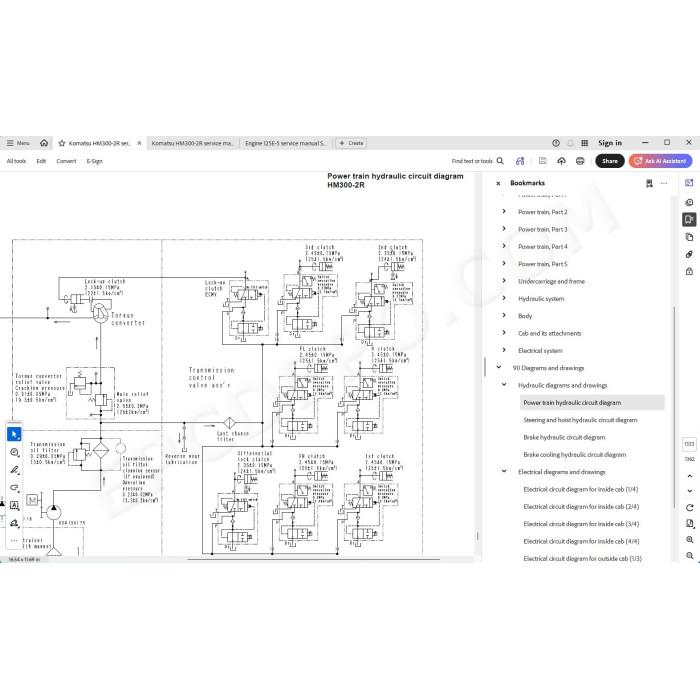Open the Edit menu item

coord(41,161)
